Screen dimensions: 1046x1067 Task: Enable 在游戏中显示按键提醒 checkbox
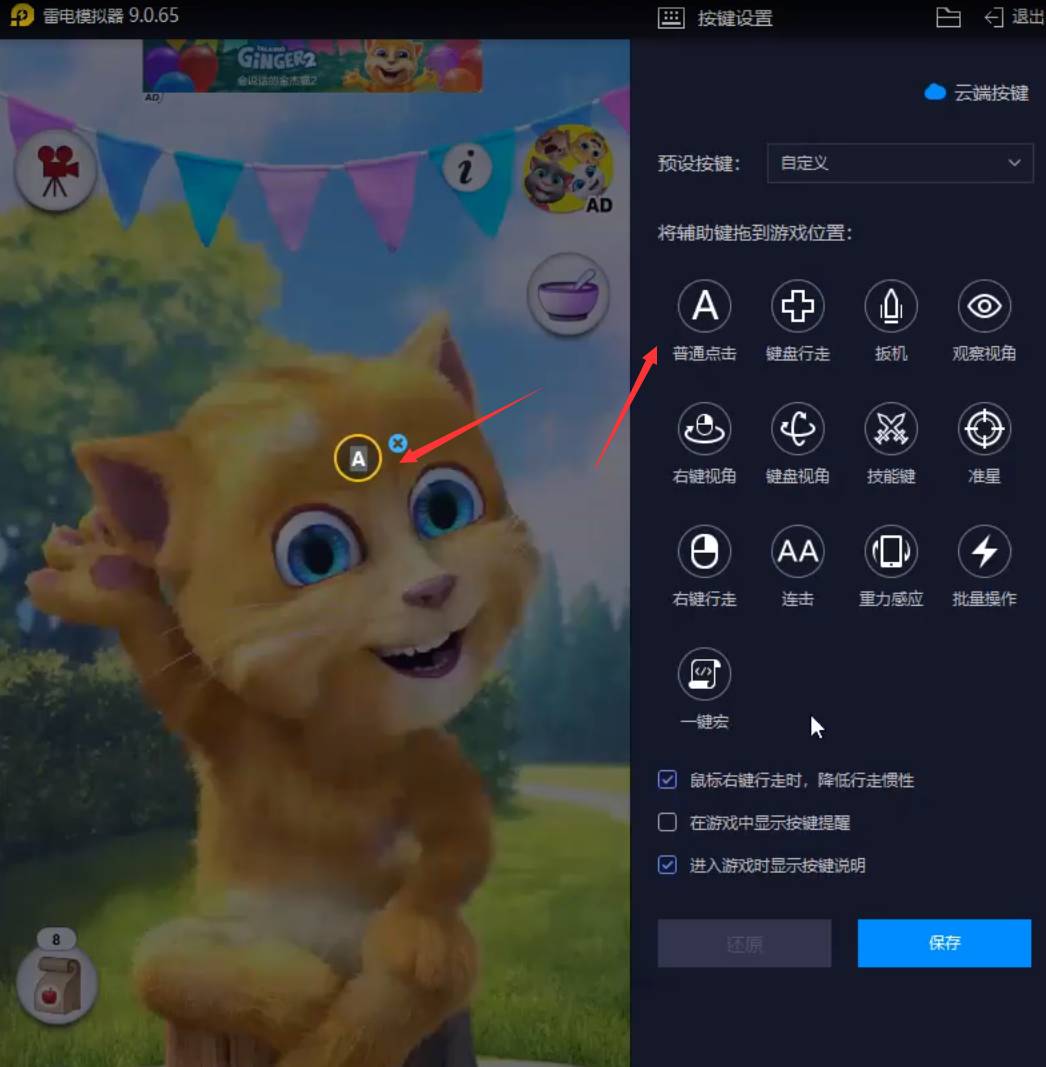[667, 822]
